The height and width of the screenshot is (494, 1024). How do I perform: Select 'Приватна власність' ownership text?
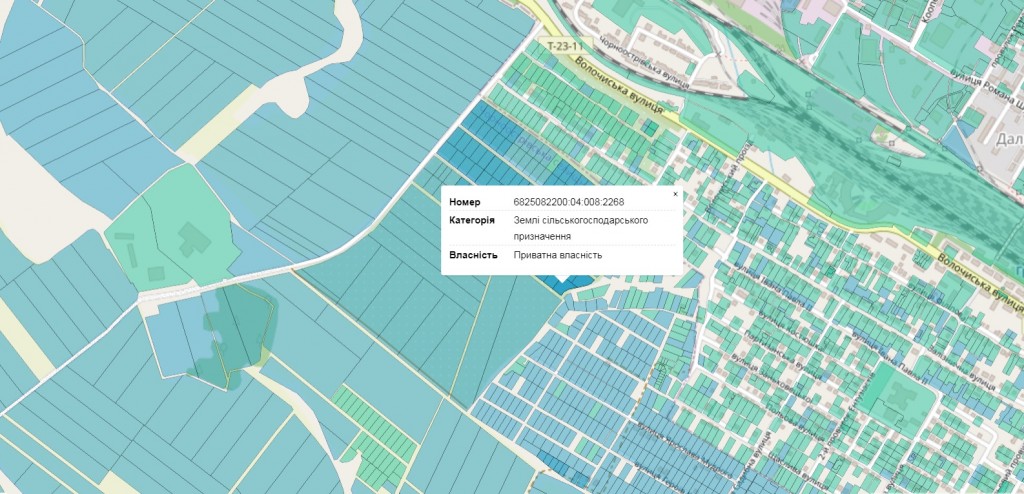(x=558, y=255)
